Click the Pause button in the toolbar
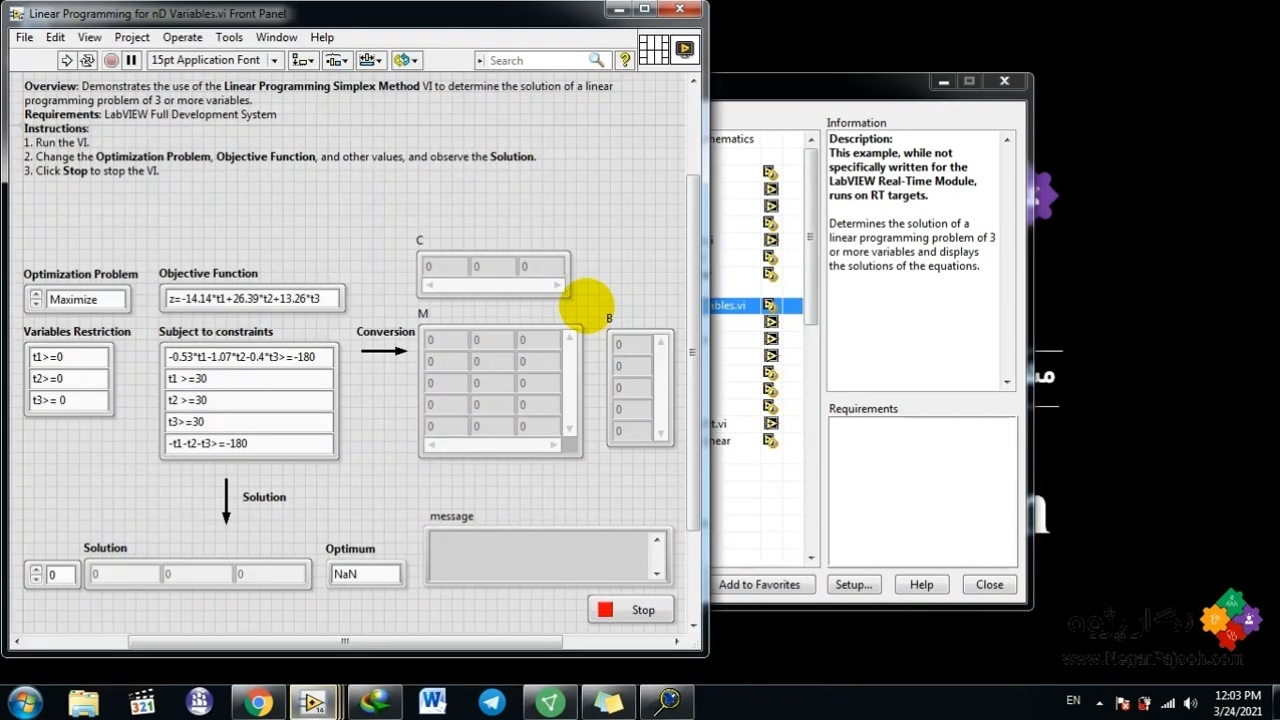The width and height of the screenshot is (1280, 720). click(131, 61)
